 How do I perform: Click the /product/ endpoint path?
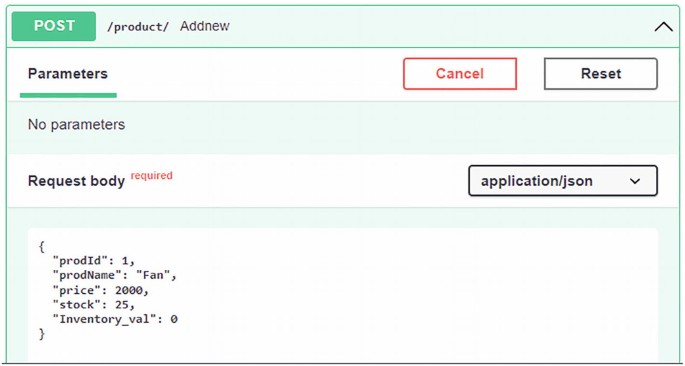tap(138, 27)
